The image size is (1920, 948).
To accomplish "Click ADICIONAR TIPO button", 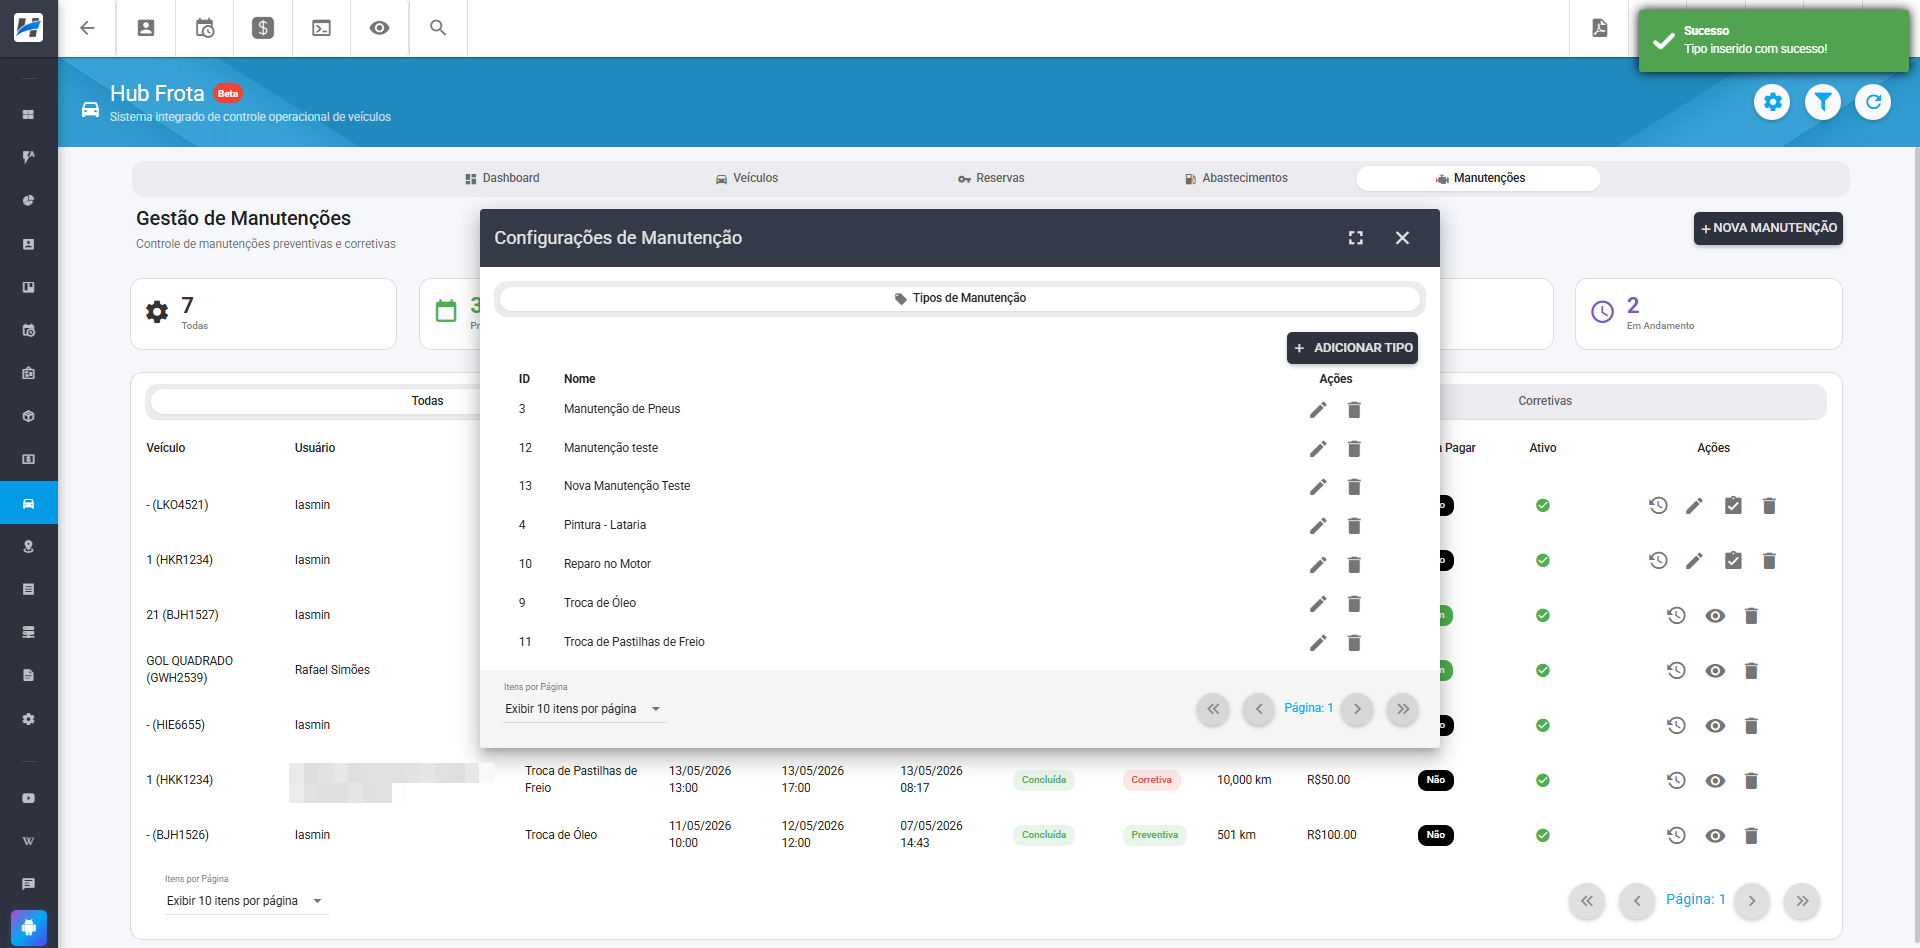I will (1352, 348).
